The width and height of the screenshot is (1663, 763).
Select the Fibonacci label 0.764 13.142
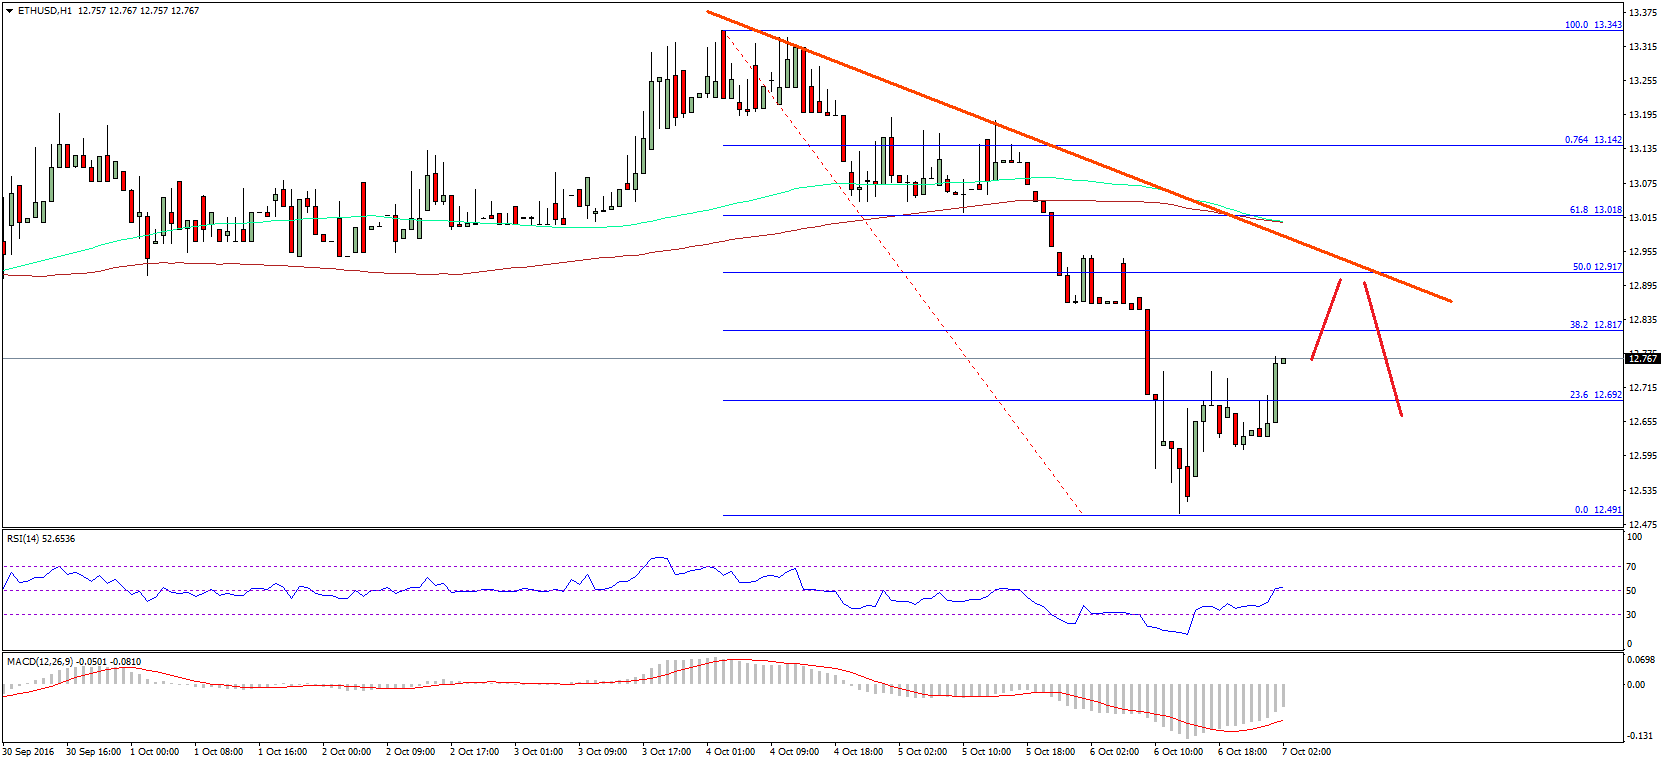coord(1593,140)
